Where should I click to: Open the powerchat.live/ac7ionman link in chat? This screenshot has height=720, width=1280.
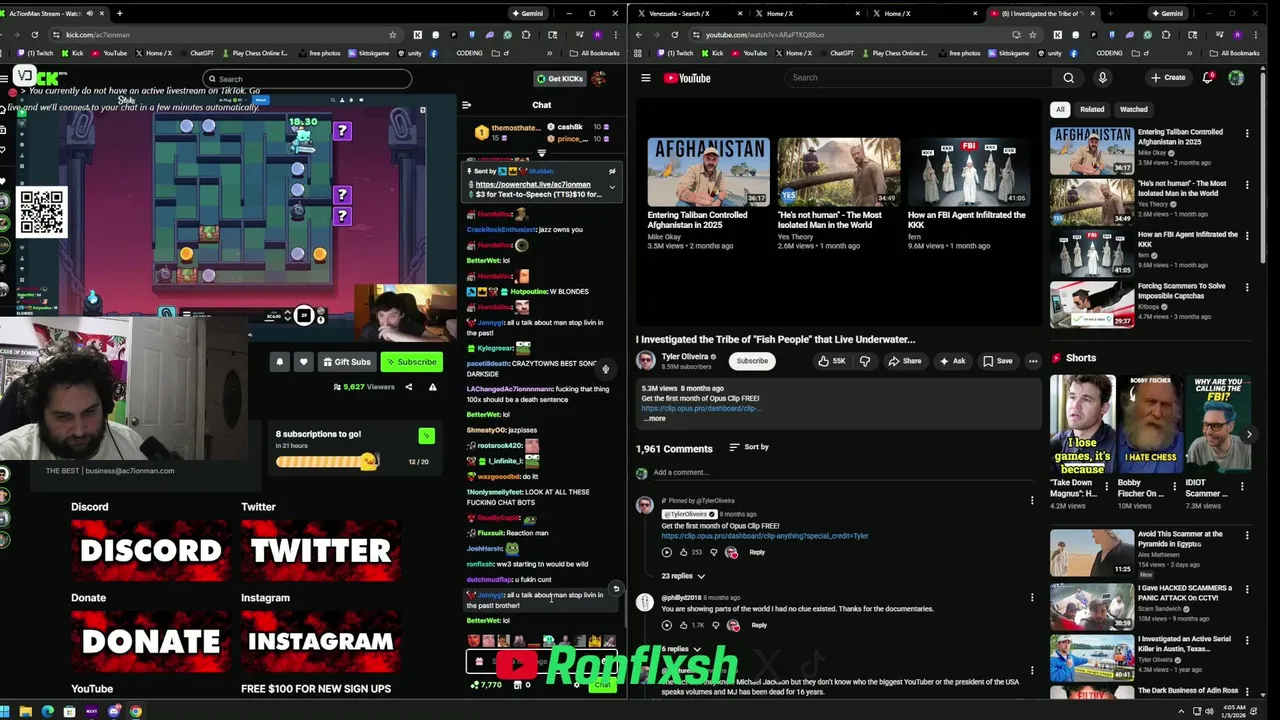(532, 185)
